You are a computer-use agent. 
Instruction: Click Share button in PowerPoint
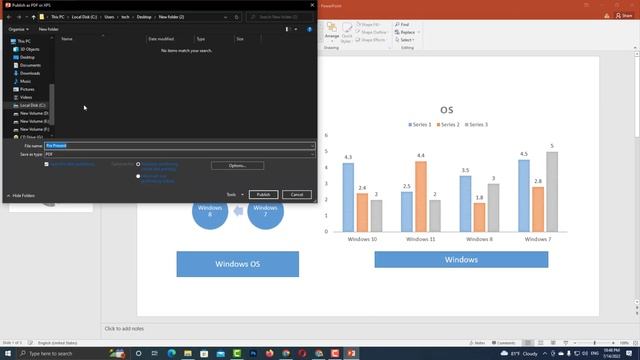(x=624, y=16)
